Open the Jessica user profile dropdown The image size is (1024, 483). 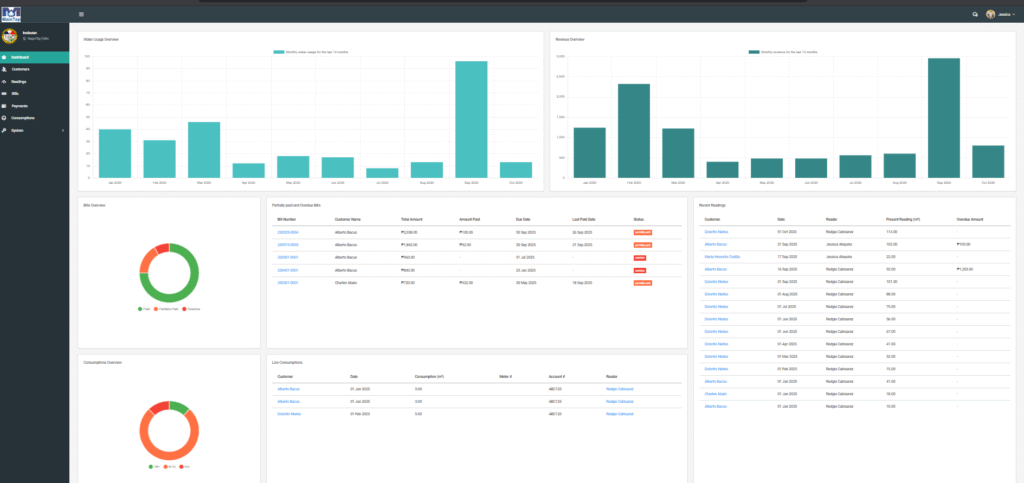pos(1001,14)
